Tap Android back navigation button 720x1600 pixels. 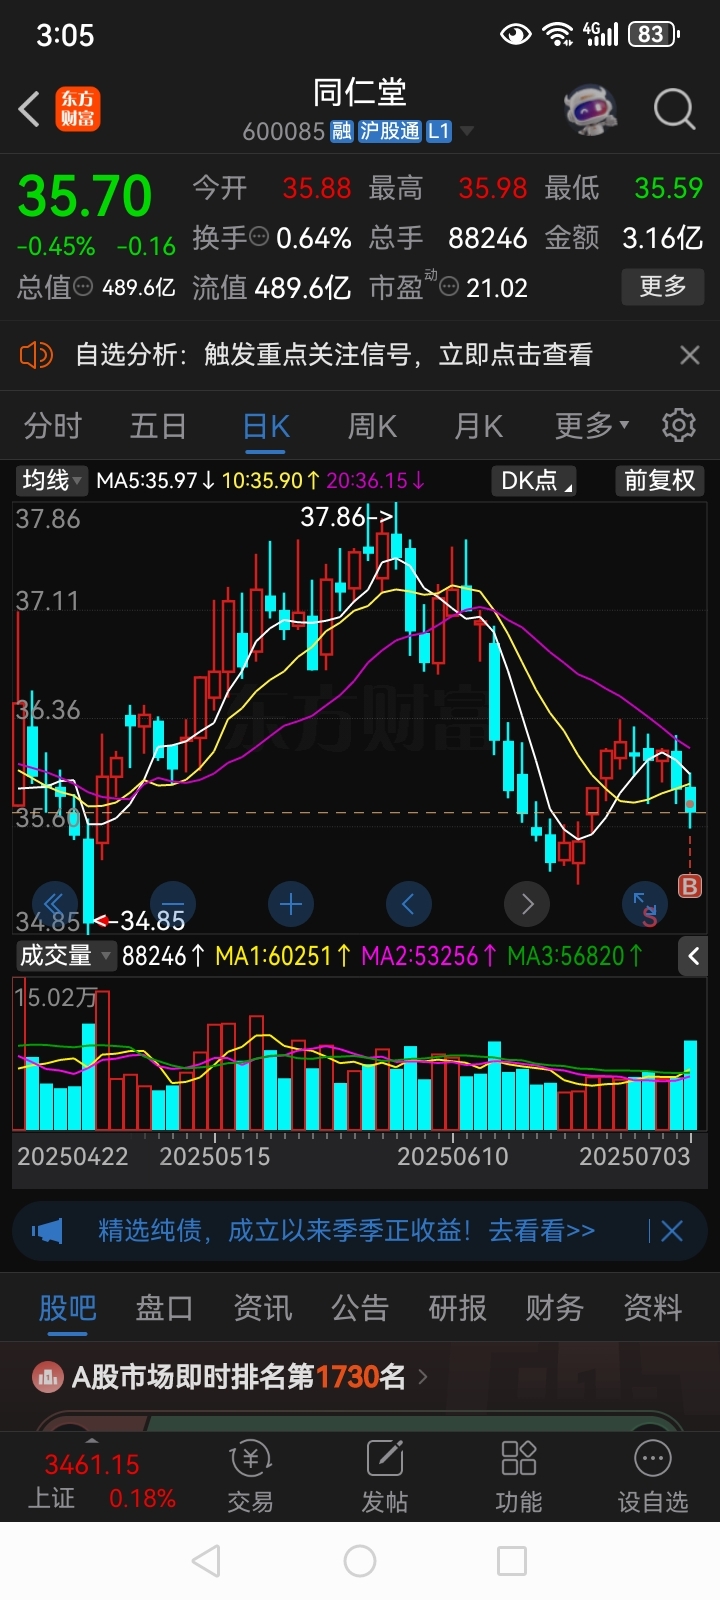(206, 1561)
